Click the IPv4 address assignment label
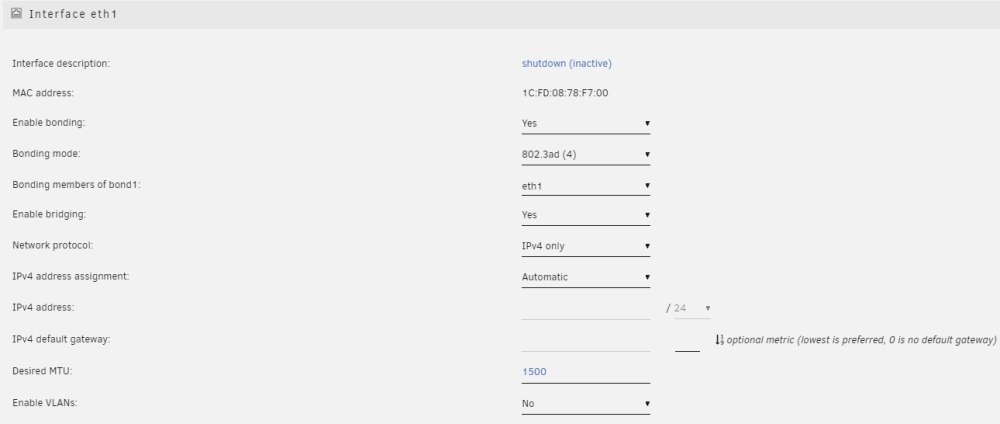Image resolution: width=1000 pixels, height=424 pixels. pos(69,277)
